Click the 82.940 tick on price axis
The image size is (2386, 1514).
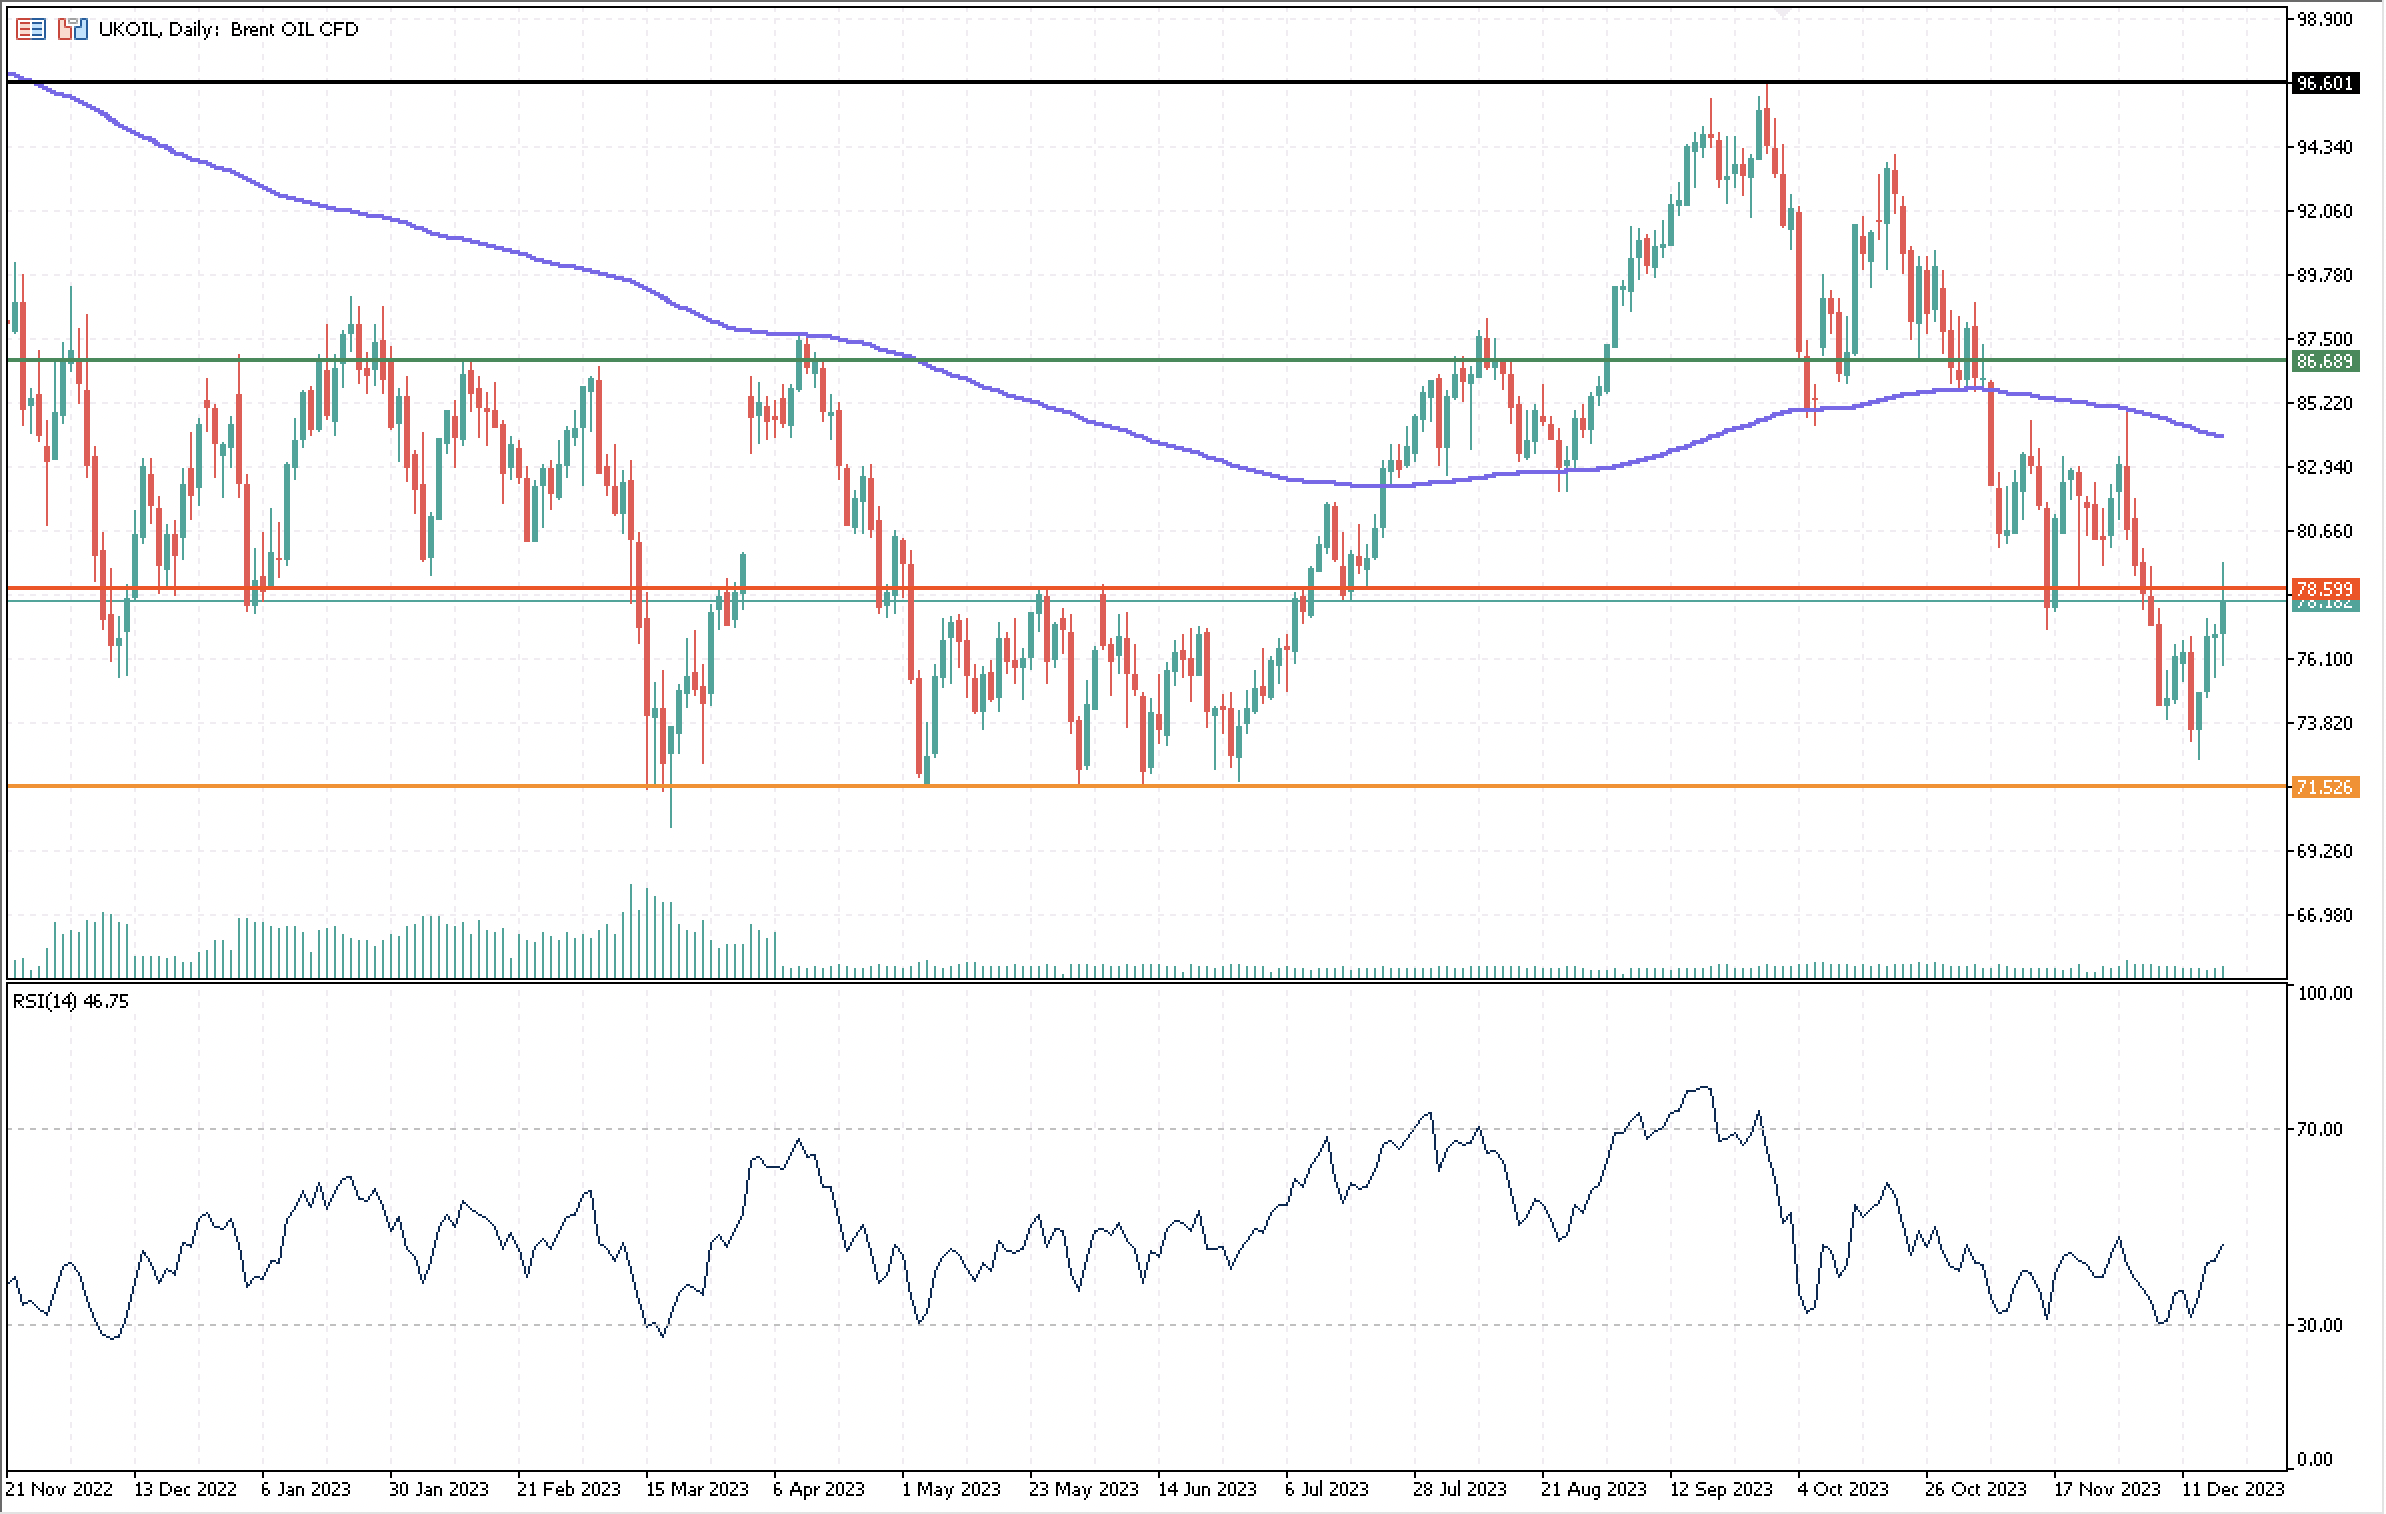pyautogui.click(x=2324, y=467)
